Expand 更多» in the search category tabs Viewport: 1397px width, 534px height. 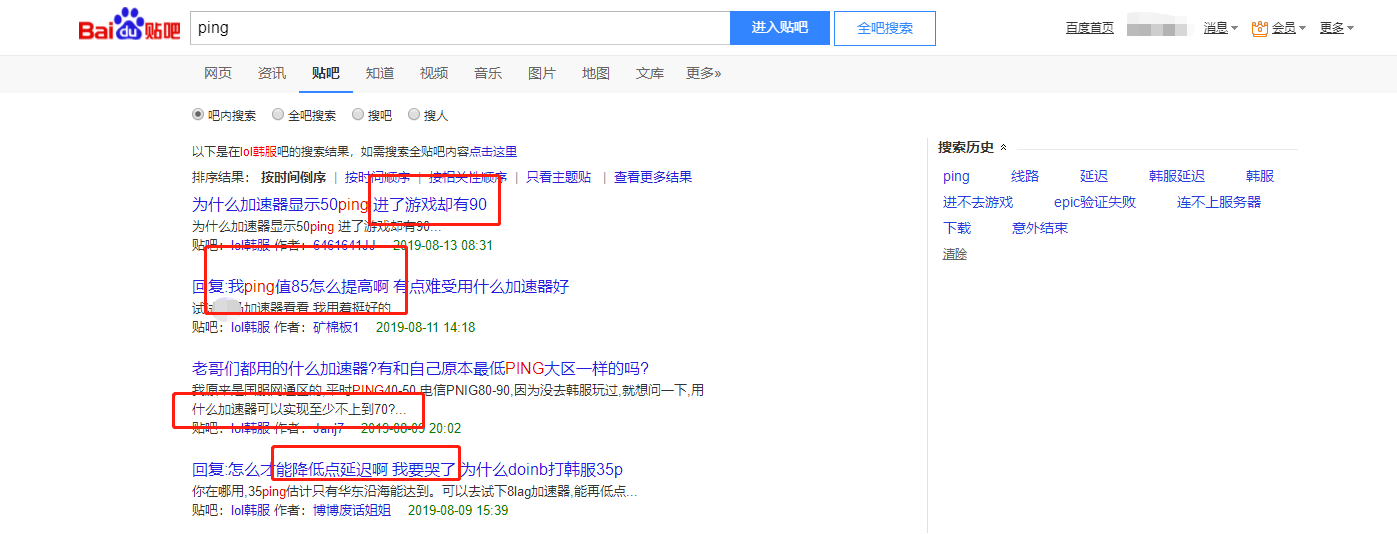[x=703, y=73]
